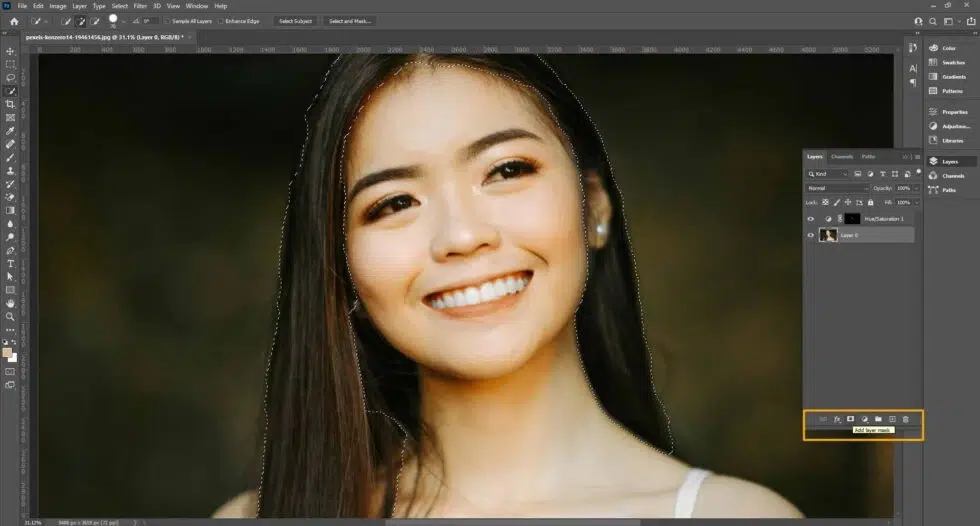Screen dimensions: 980x526
Task: Click the search icon at top right
Action: click(933, 21)
